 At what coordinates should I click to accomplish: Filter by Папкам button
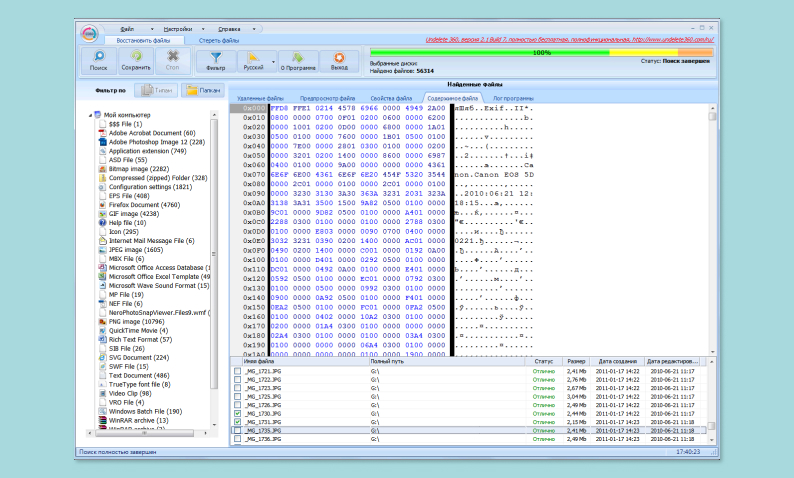click(x=203, y=90)
